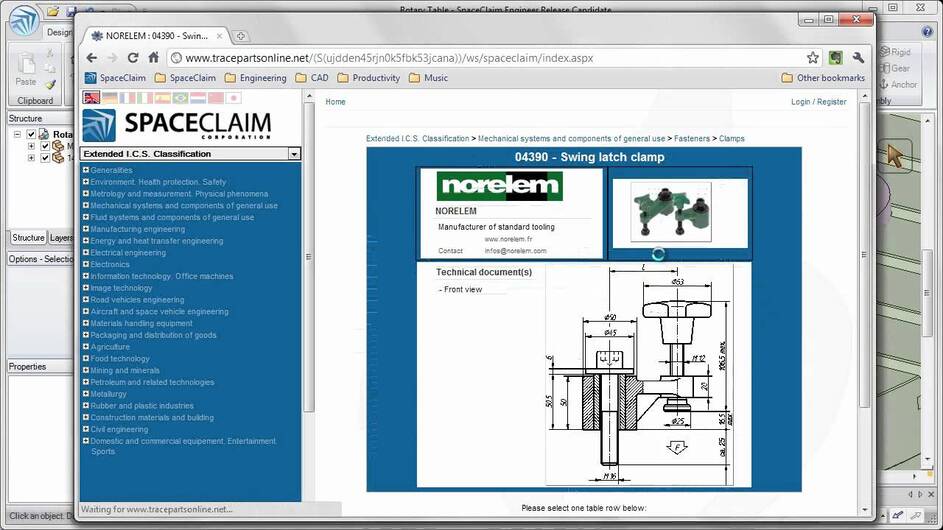
Task: Expand Mechanical systems and components category
Action: coord(85,205)
